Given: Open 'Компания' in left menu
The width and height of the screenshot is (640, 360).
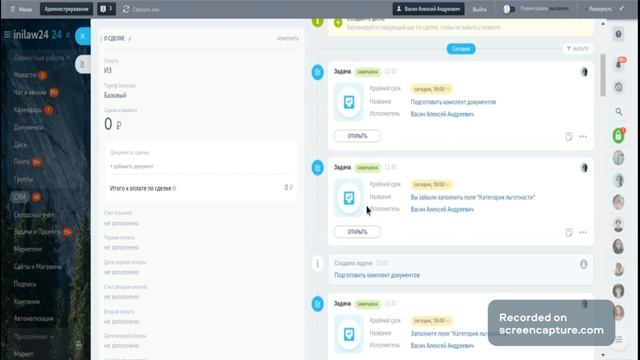Looking at the screenshot, I should tap(27, 302).
